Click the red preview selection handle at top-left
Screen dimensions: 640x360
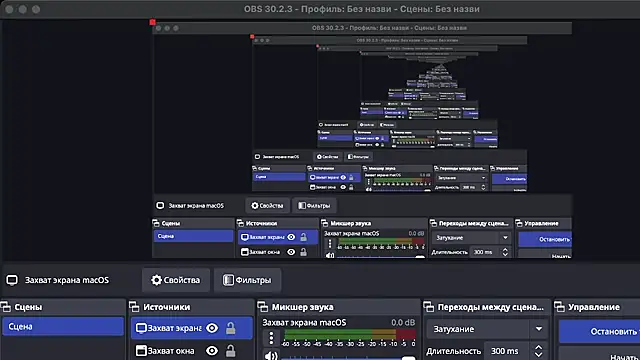point(152,22)
